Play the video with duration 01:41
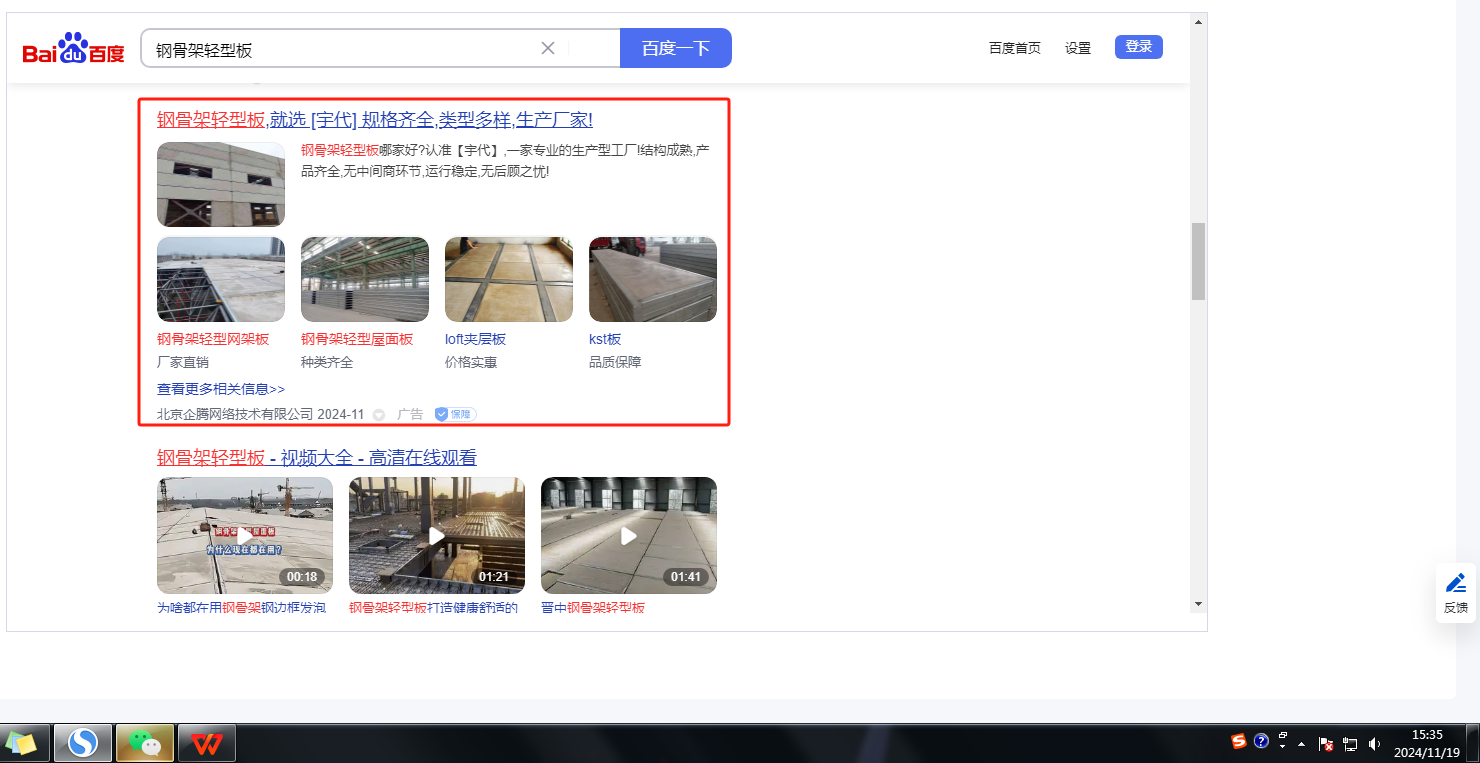Image resolution: width=1480 pixels, height=763 pixels. (629, 535)
